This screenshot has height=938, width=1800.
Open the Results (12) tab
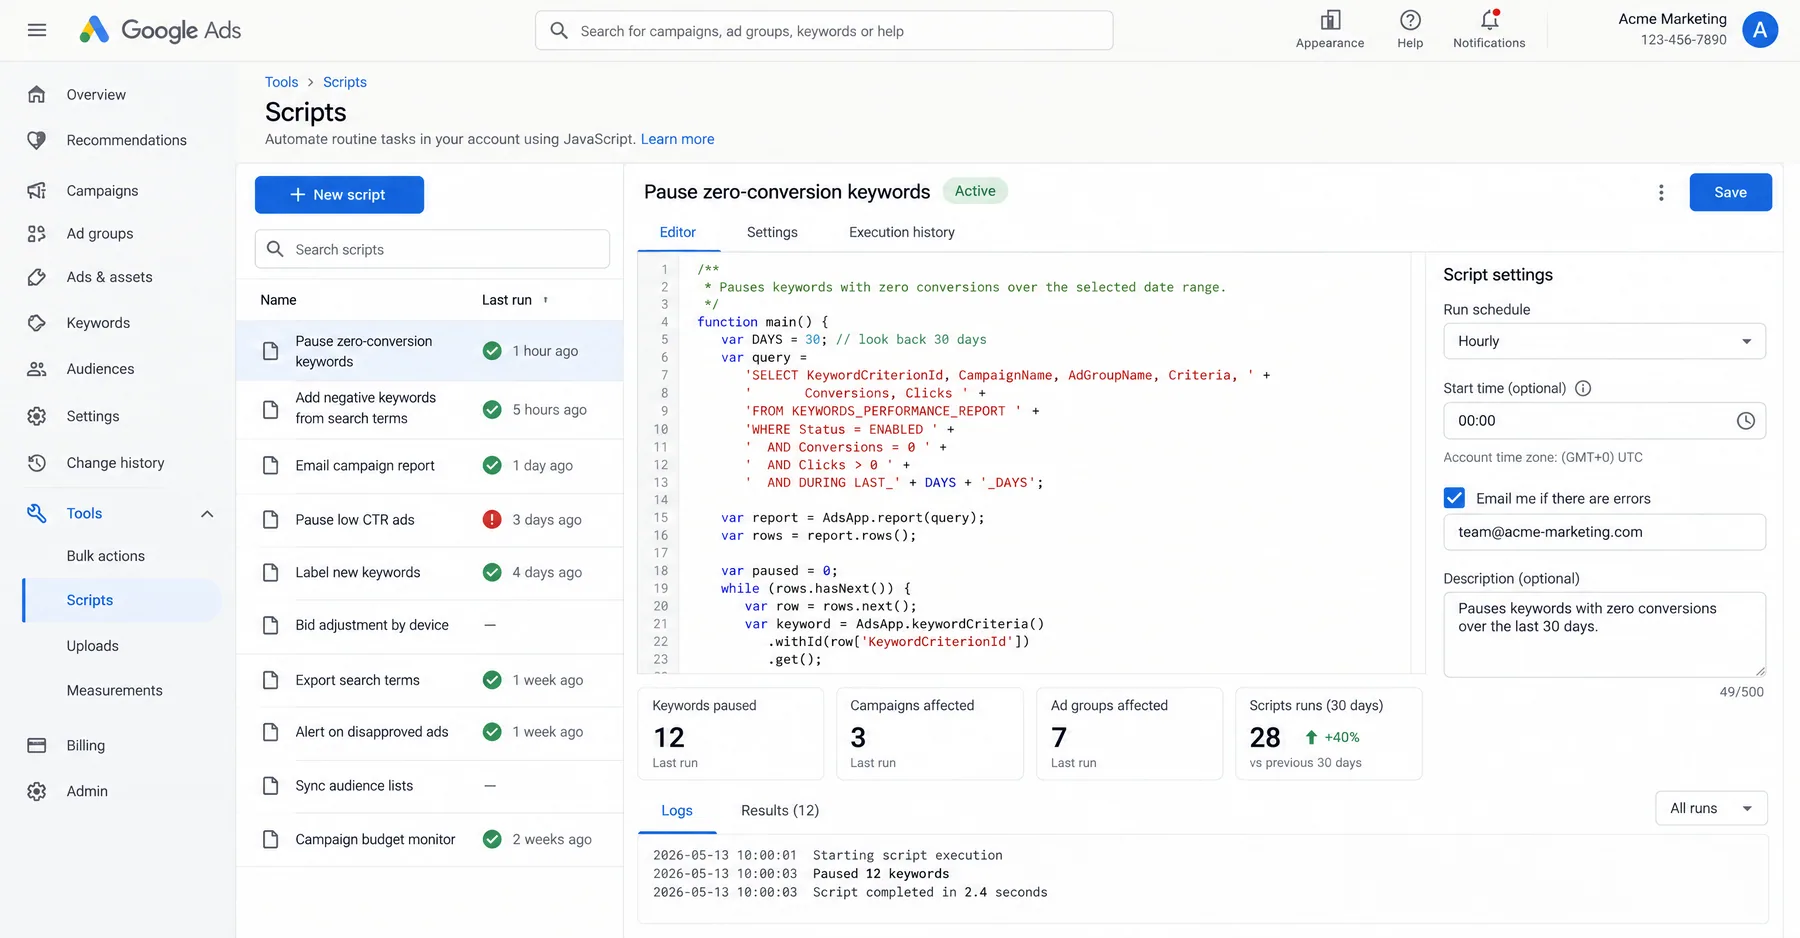(x=780, y=810)
